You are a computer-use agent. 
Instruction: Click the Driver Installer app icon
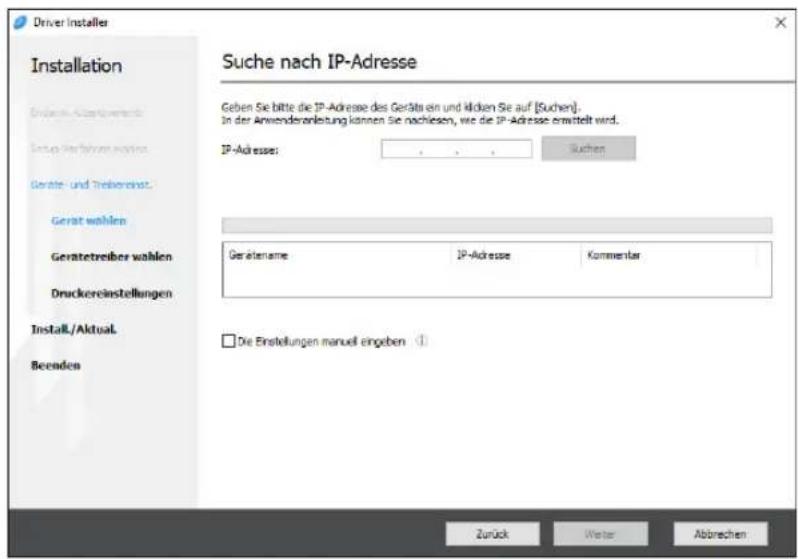tap(20, 22)
